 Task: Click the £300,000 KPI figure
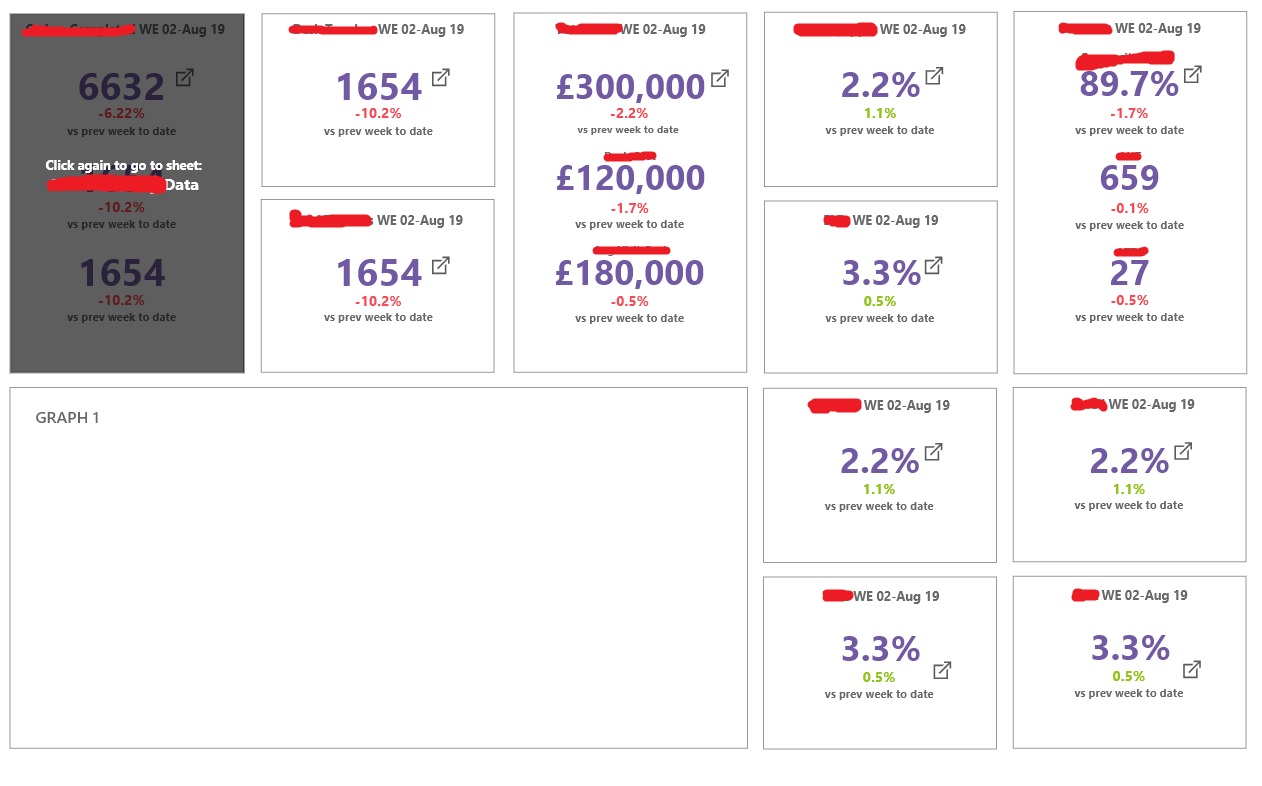630,87
